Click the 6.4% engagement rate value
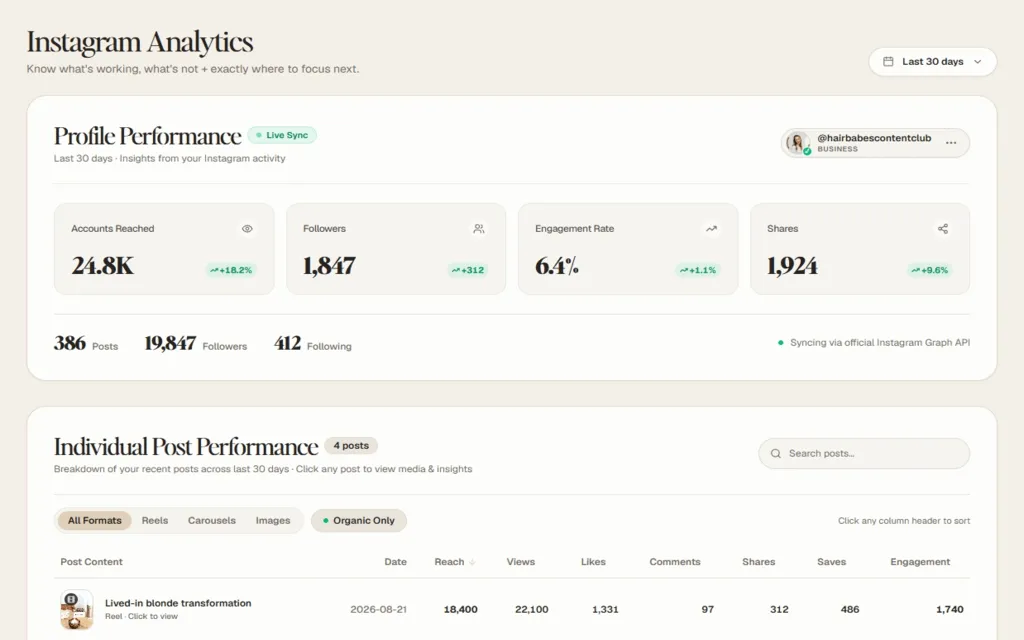This screenshot has height=640, width=1024. click(557, 266)
